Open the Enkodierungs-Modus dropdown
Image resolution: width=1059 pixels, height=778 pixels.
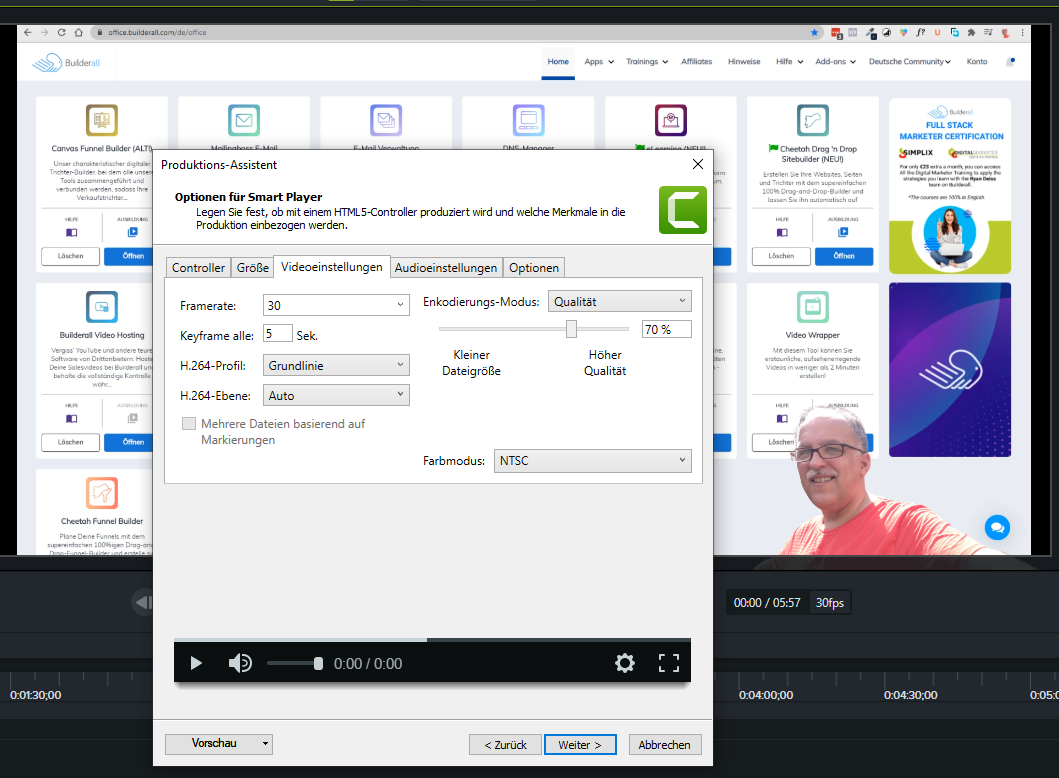(619, 301)
